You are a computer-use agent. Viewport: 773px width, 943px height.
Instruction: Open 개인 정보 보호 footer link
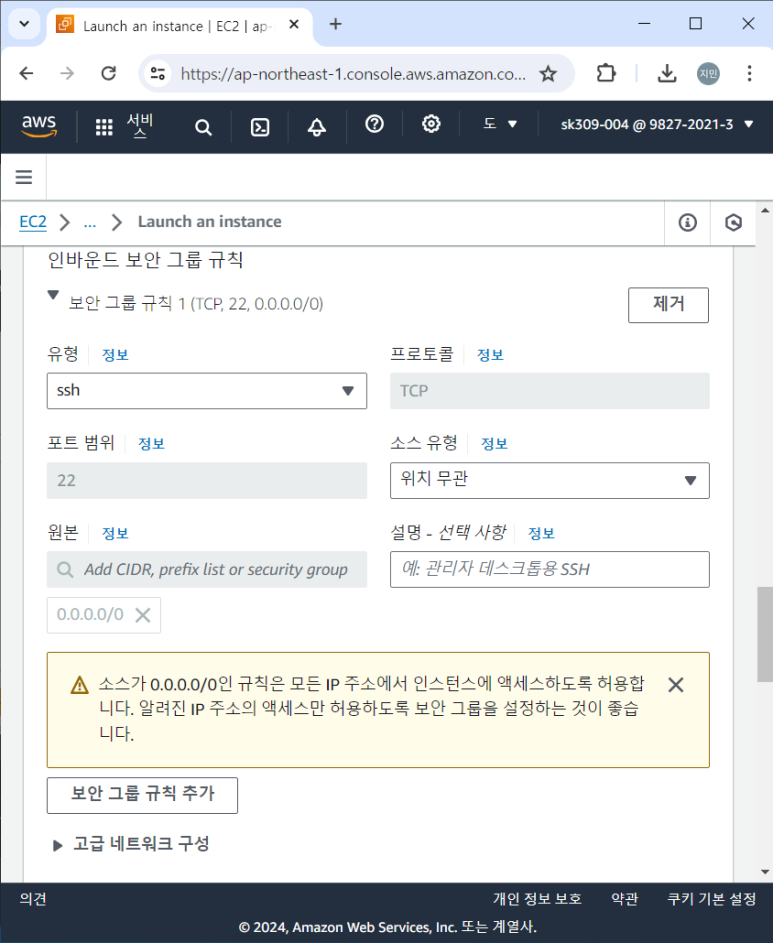(537, 898)
